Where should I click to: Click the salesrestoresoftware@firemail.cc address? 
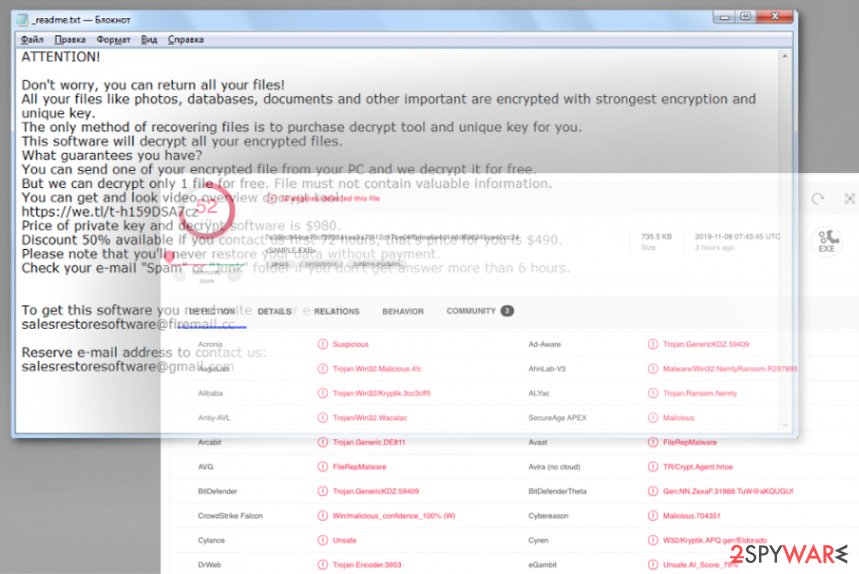tap(128, 324)
